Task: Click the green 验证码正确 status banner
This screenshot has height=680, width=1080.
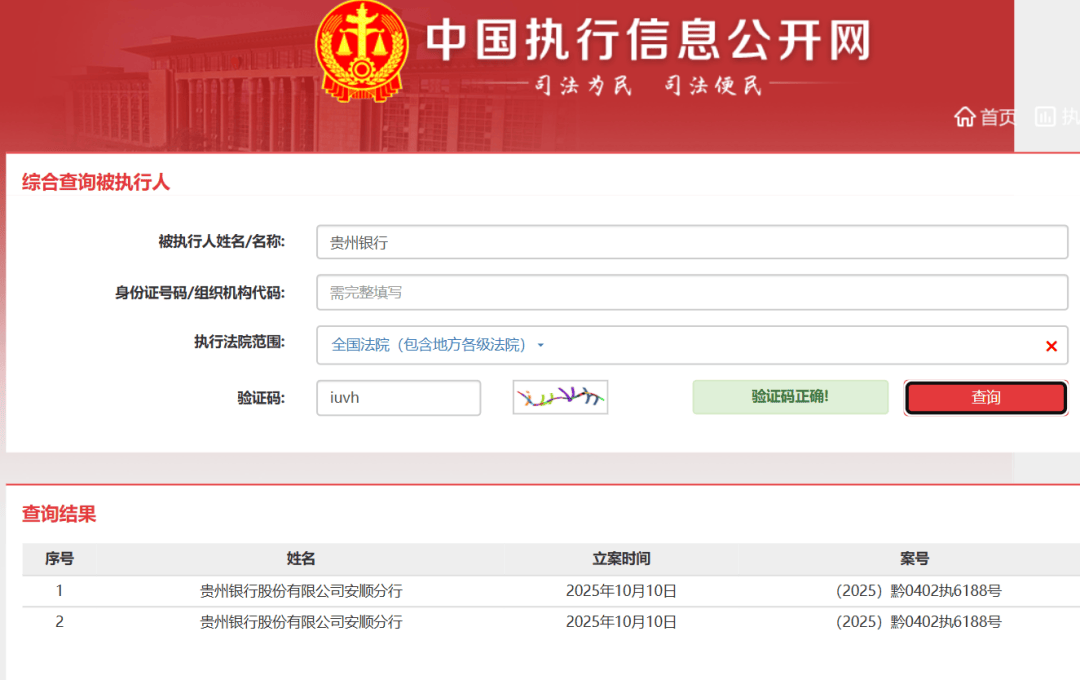Action: point(790,397)
